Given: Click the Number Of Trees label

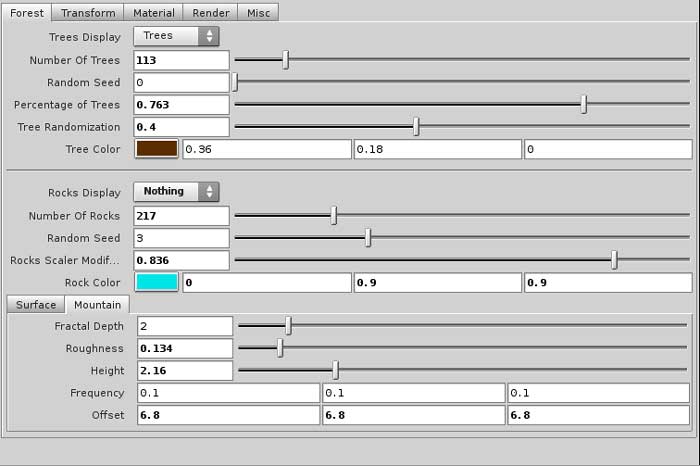Looking at the screenshot, I should point(75,60).
